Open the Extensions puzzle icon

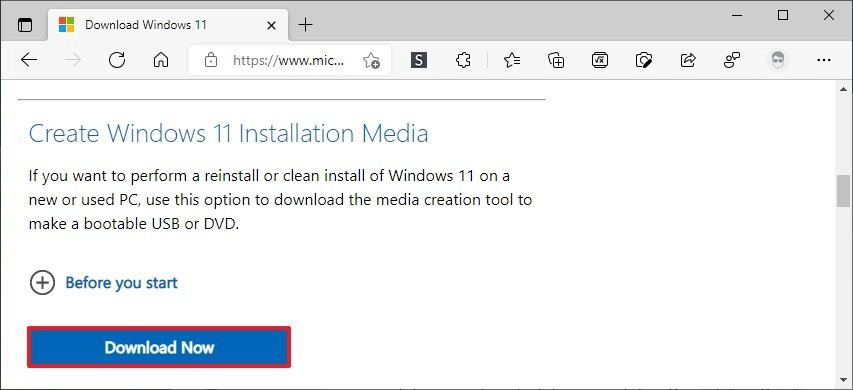(463, 60)
